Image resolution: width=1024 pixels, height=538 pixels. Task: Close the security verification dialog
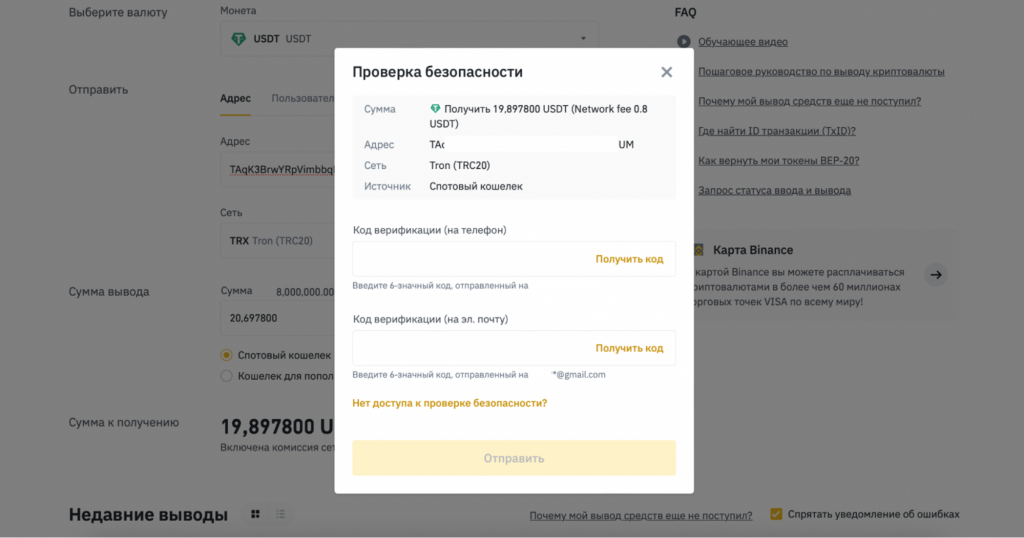tap(666, 72)
